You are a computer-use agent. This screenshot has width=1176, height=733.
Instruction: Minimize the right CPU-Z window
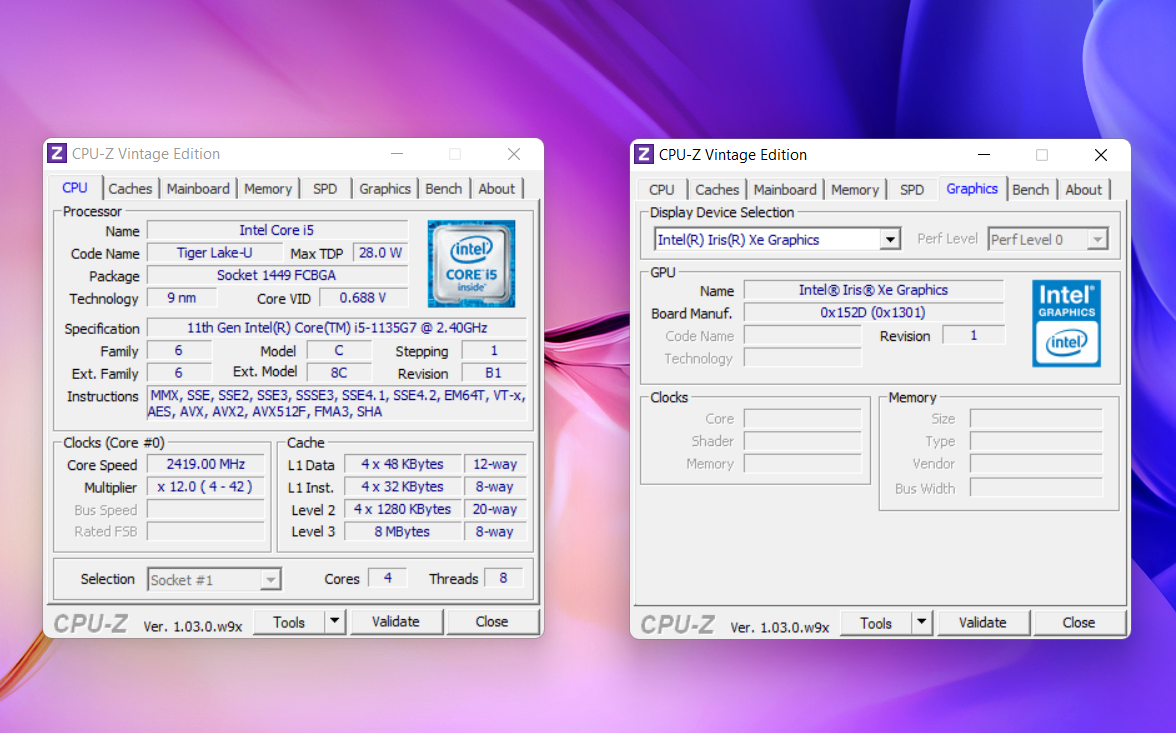[984, 155]
